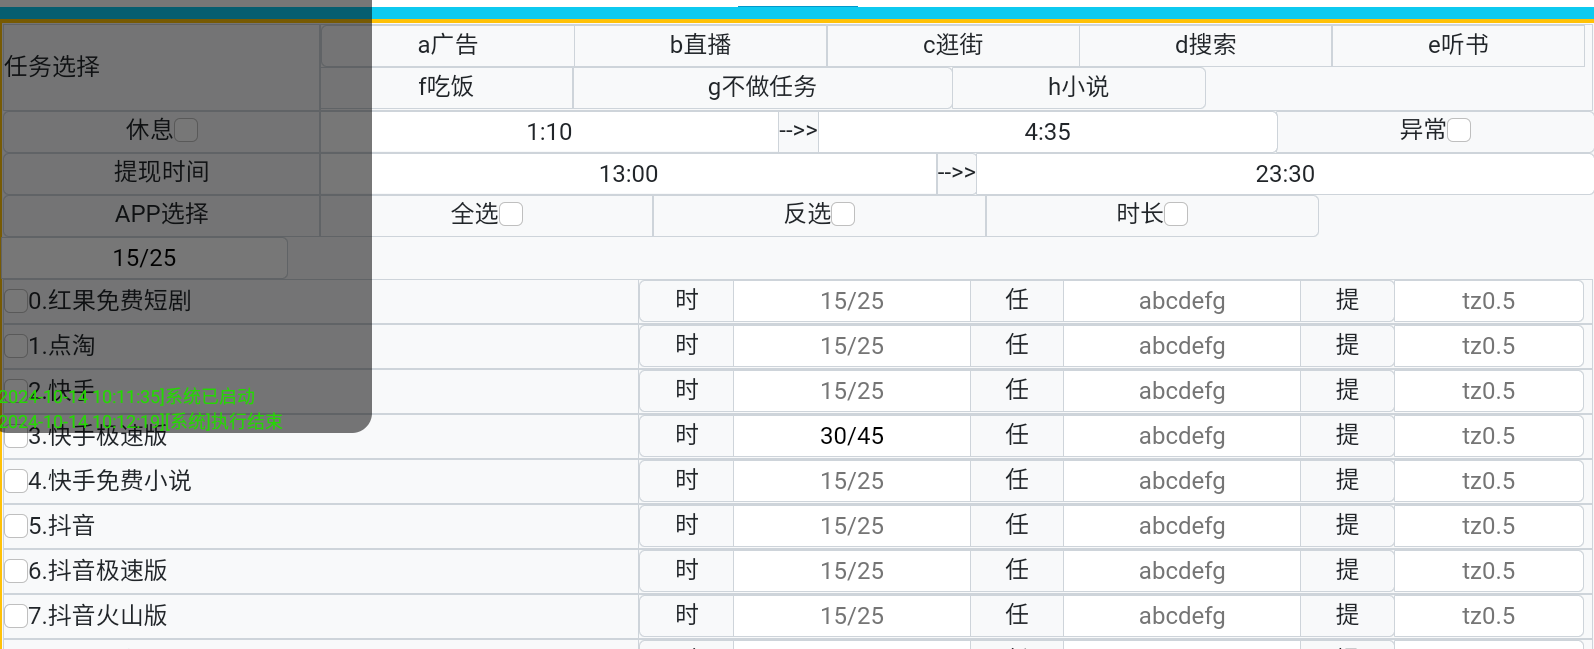The height and width of the screenshot is (649, 1594).
Task: Select the b直播 task option
Action: pos(700,45)
